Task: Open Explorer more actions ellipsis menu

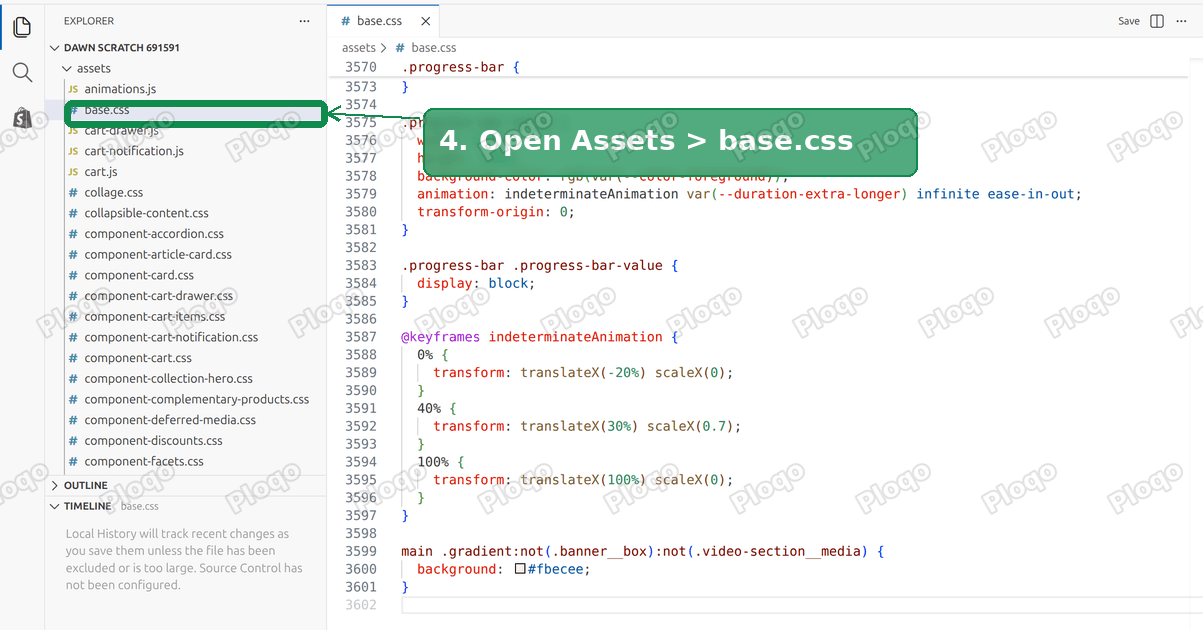Action: coord(304,21)
